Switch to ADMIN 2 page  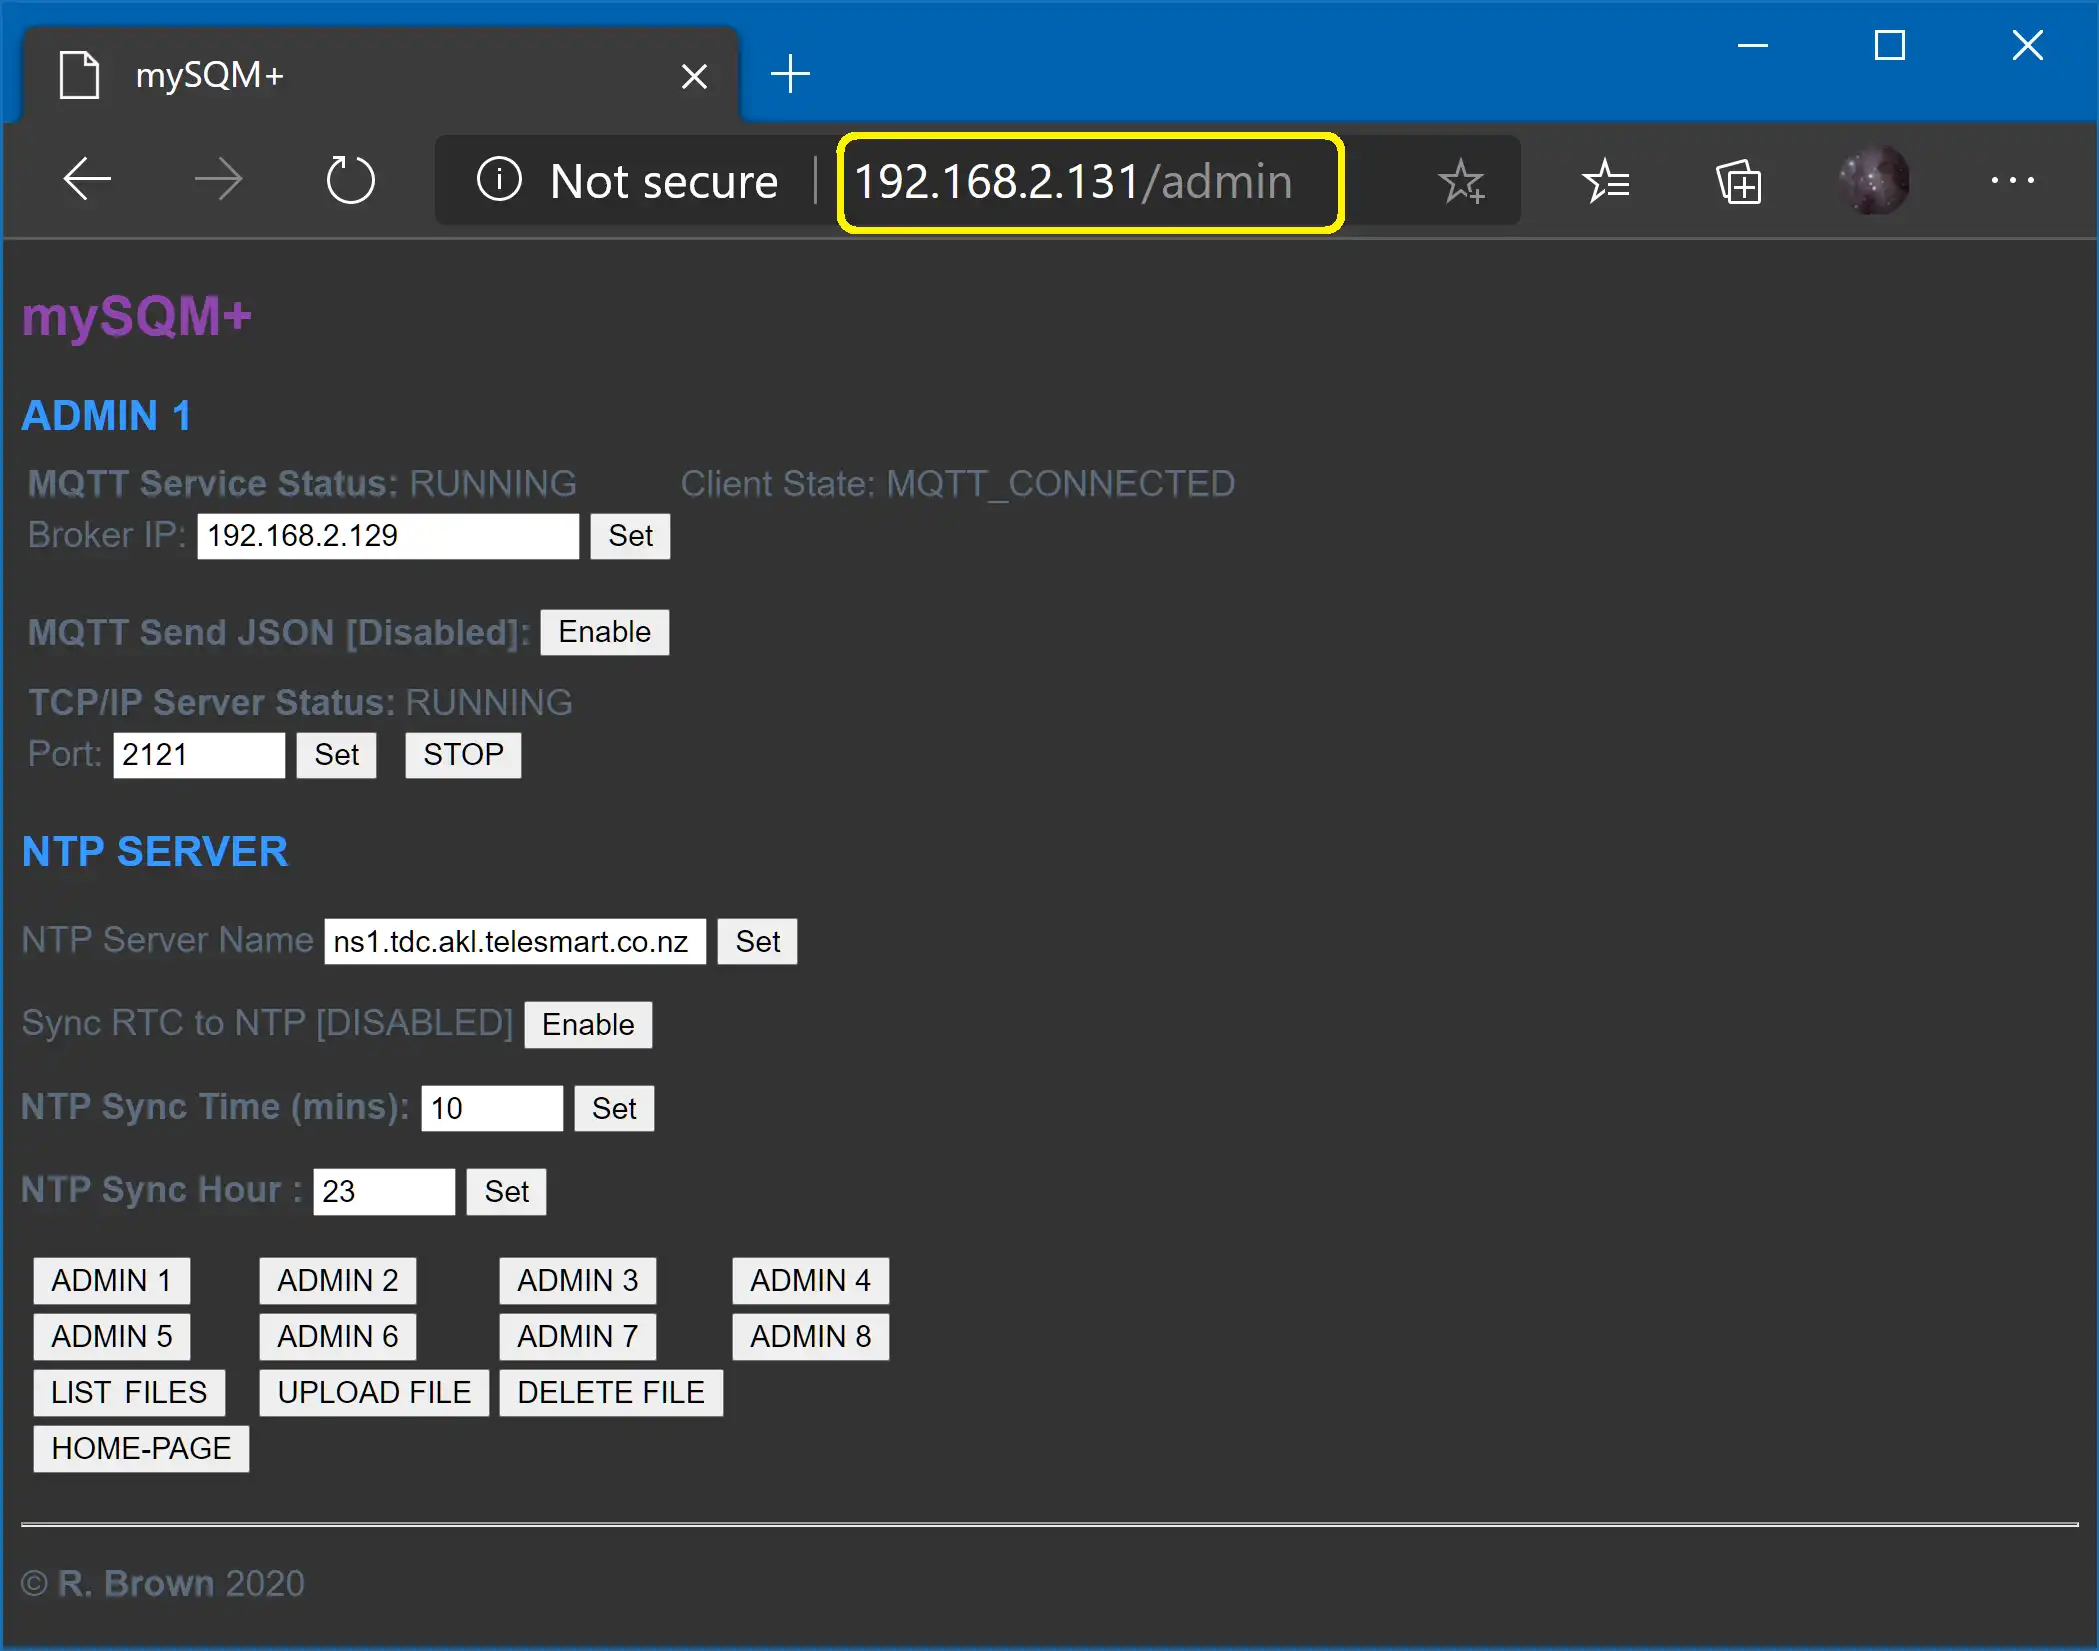[337, 1281]
